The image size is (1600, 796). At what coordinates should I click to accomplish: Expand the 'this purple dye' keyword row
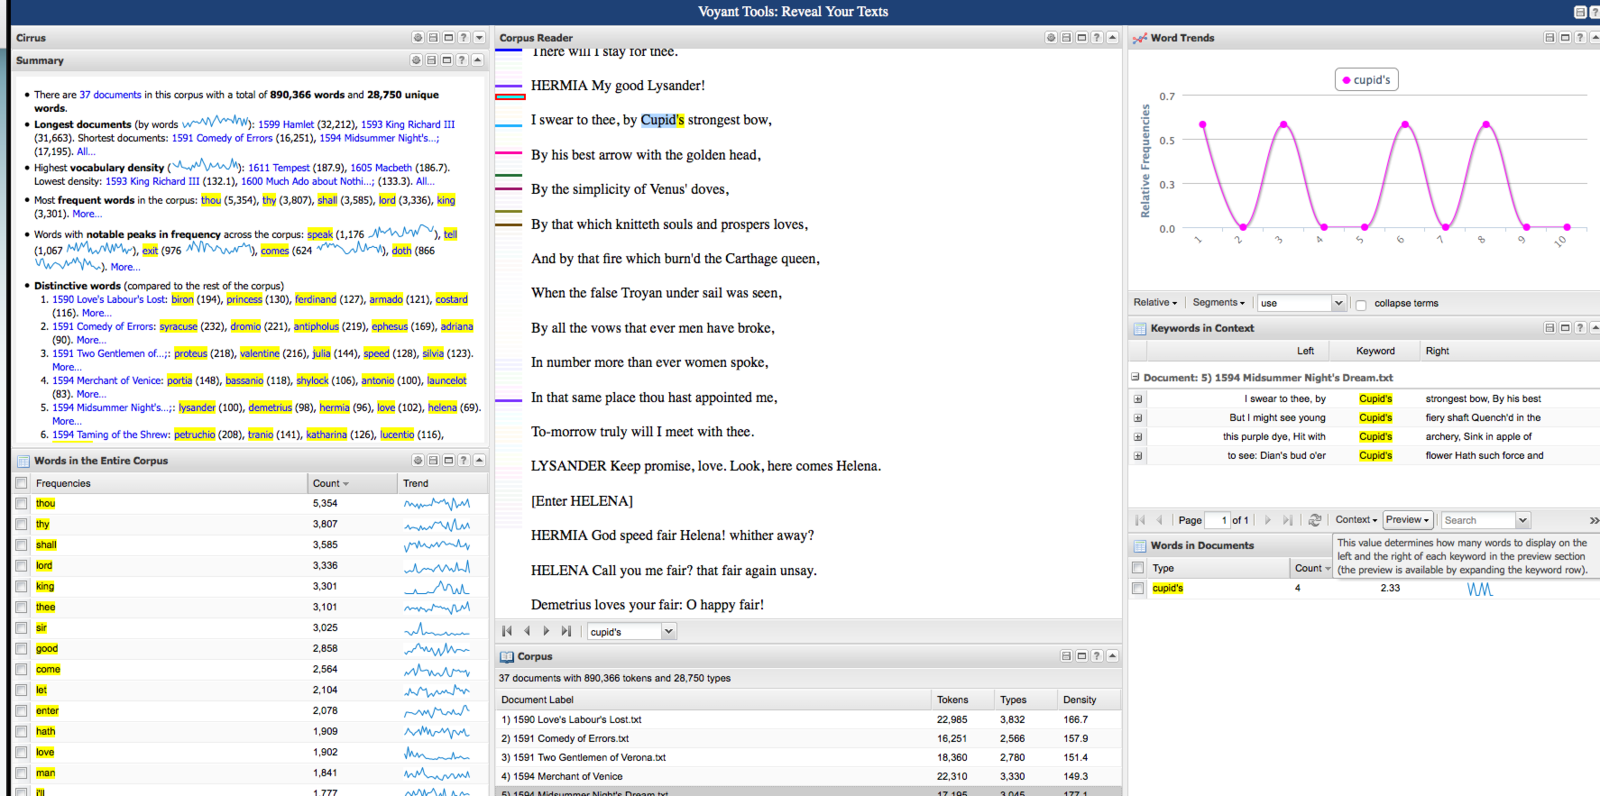pyautogui.click(x=1138, y=437)
